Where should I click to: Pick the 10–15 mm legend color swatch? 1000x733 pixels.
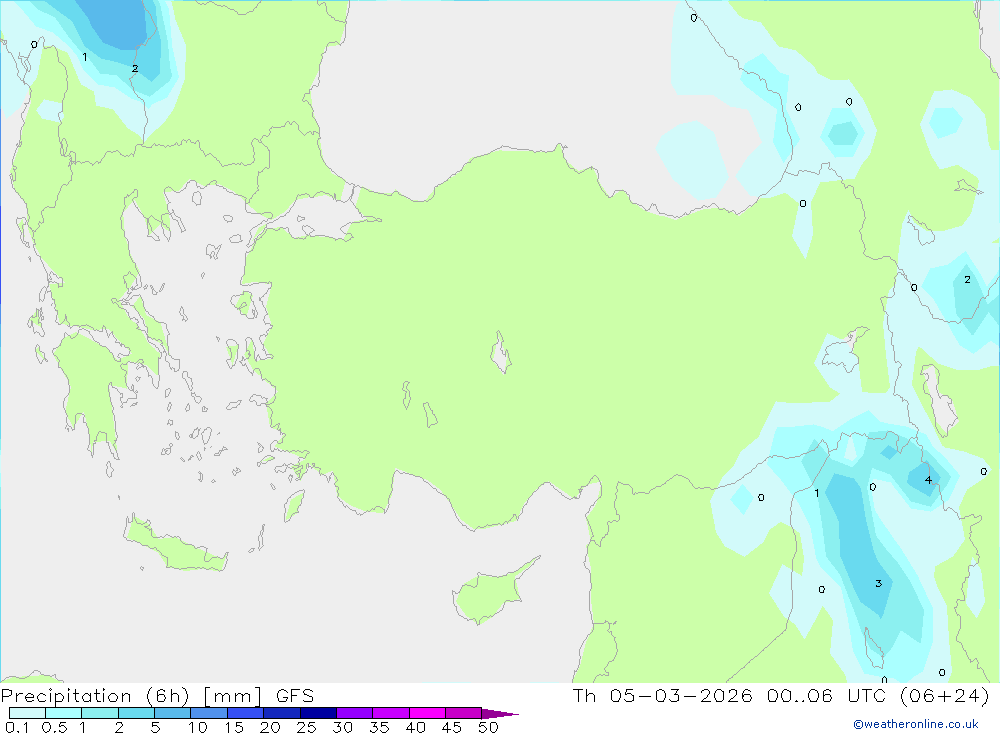tap(209, 713)
